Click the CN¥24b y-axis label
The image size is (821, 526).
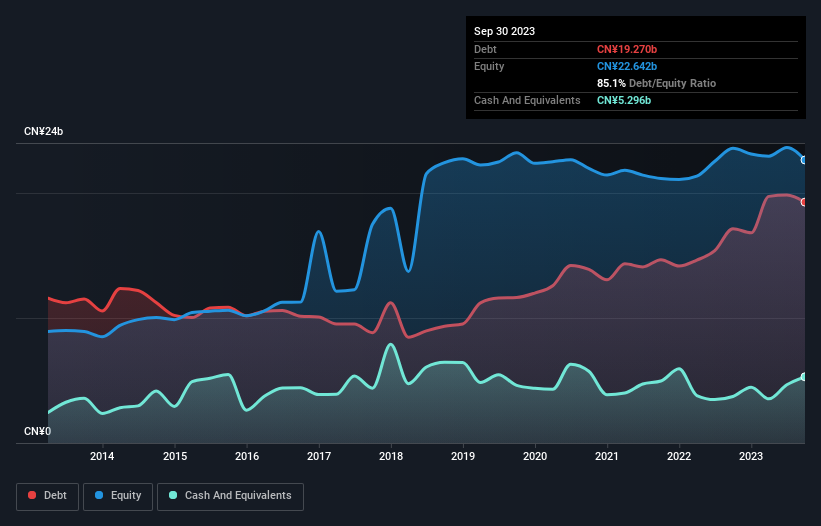click(x=43, y=131)
